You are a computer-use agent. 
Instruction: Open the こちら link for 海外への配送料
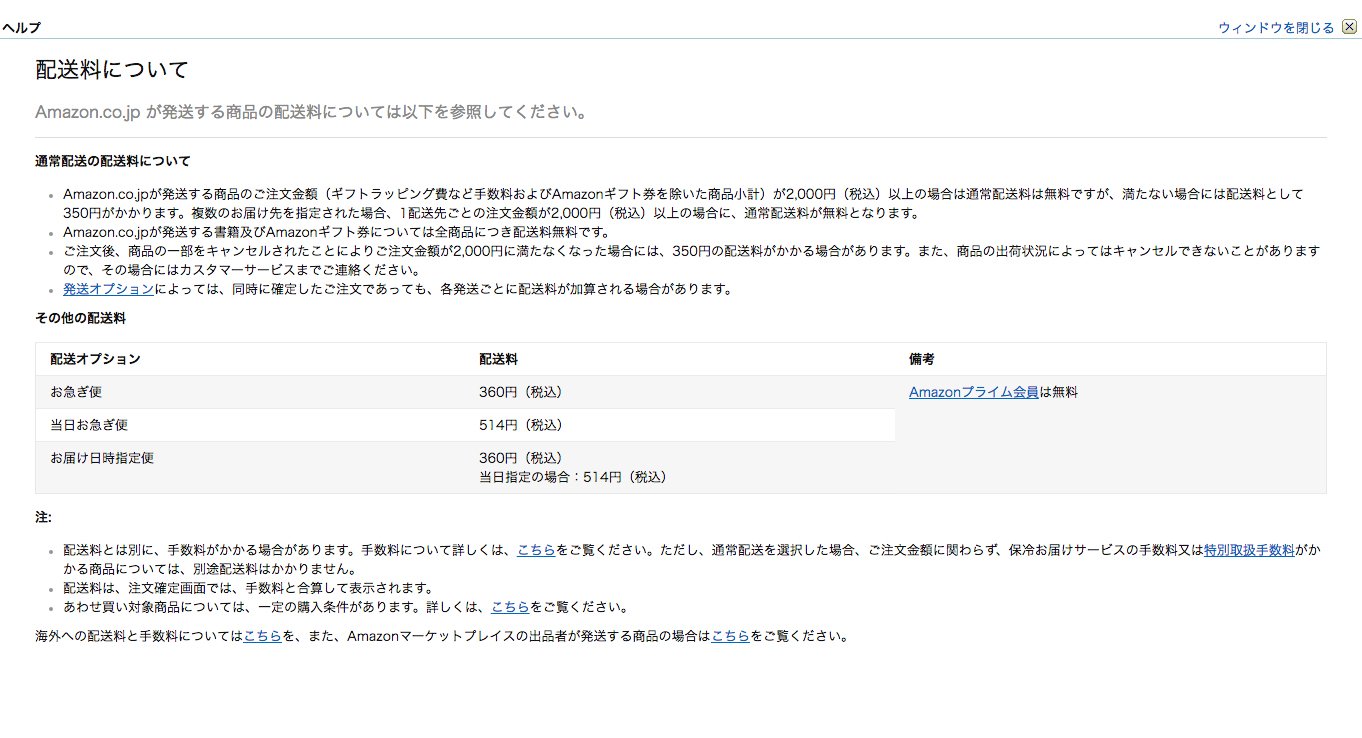(263, 634)
